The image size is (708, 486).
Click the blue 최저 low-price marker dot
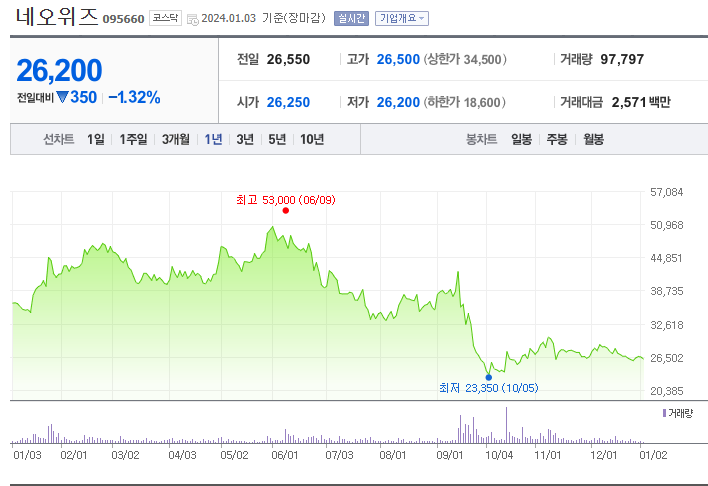point(489,377)
